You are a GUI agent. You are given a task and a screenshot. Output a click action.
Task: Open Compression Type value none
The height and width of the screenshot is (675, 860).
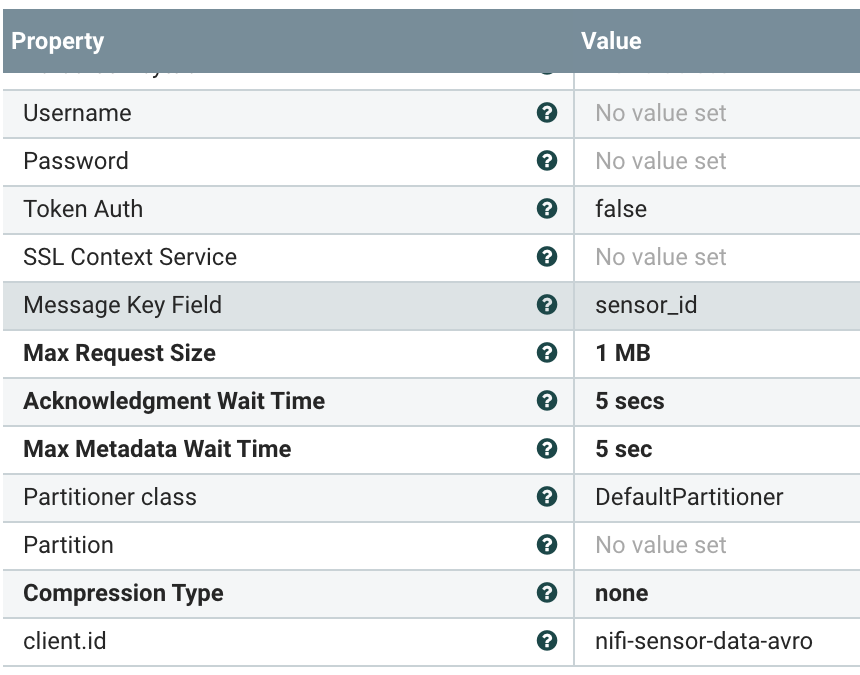click(621, 593)
